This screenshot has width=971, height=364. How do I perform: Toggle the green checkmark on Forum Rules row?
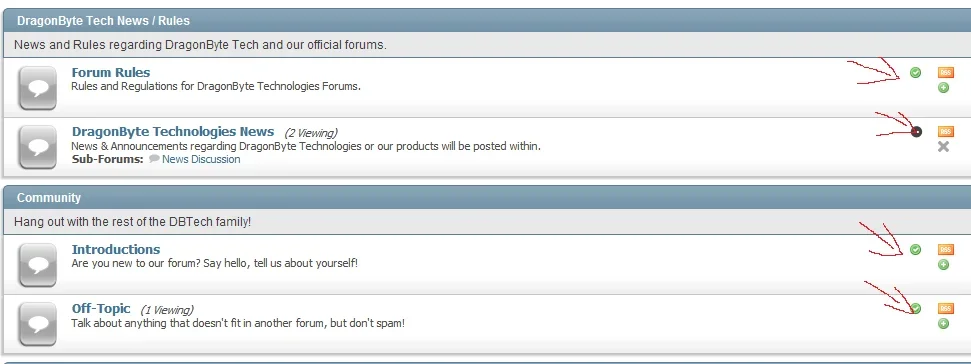click(x=915, y=72)
